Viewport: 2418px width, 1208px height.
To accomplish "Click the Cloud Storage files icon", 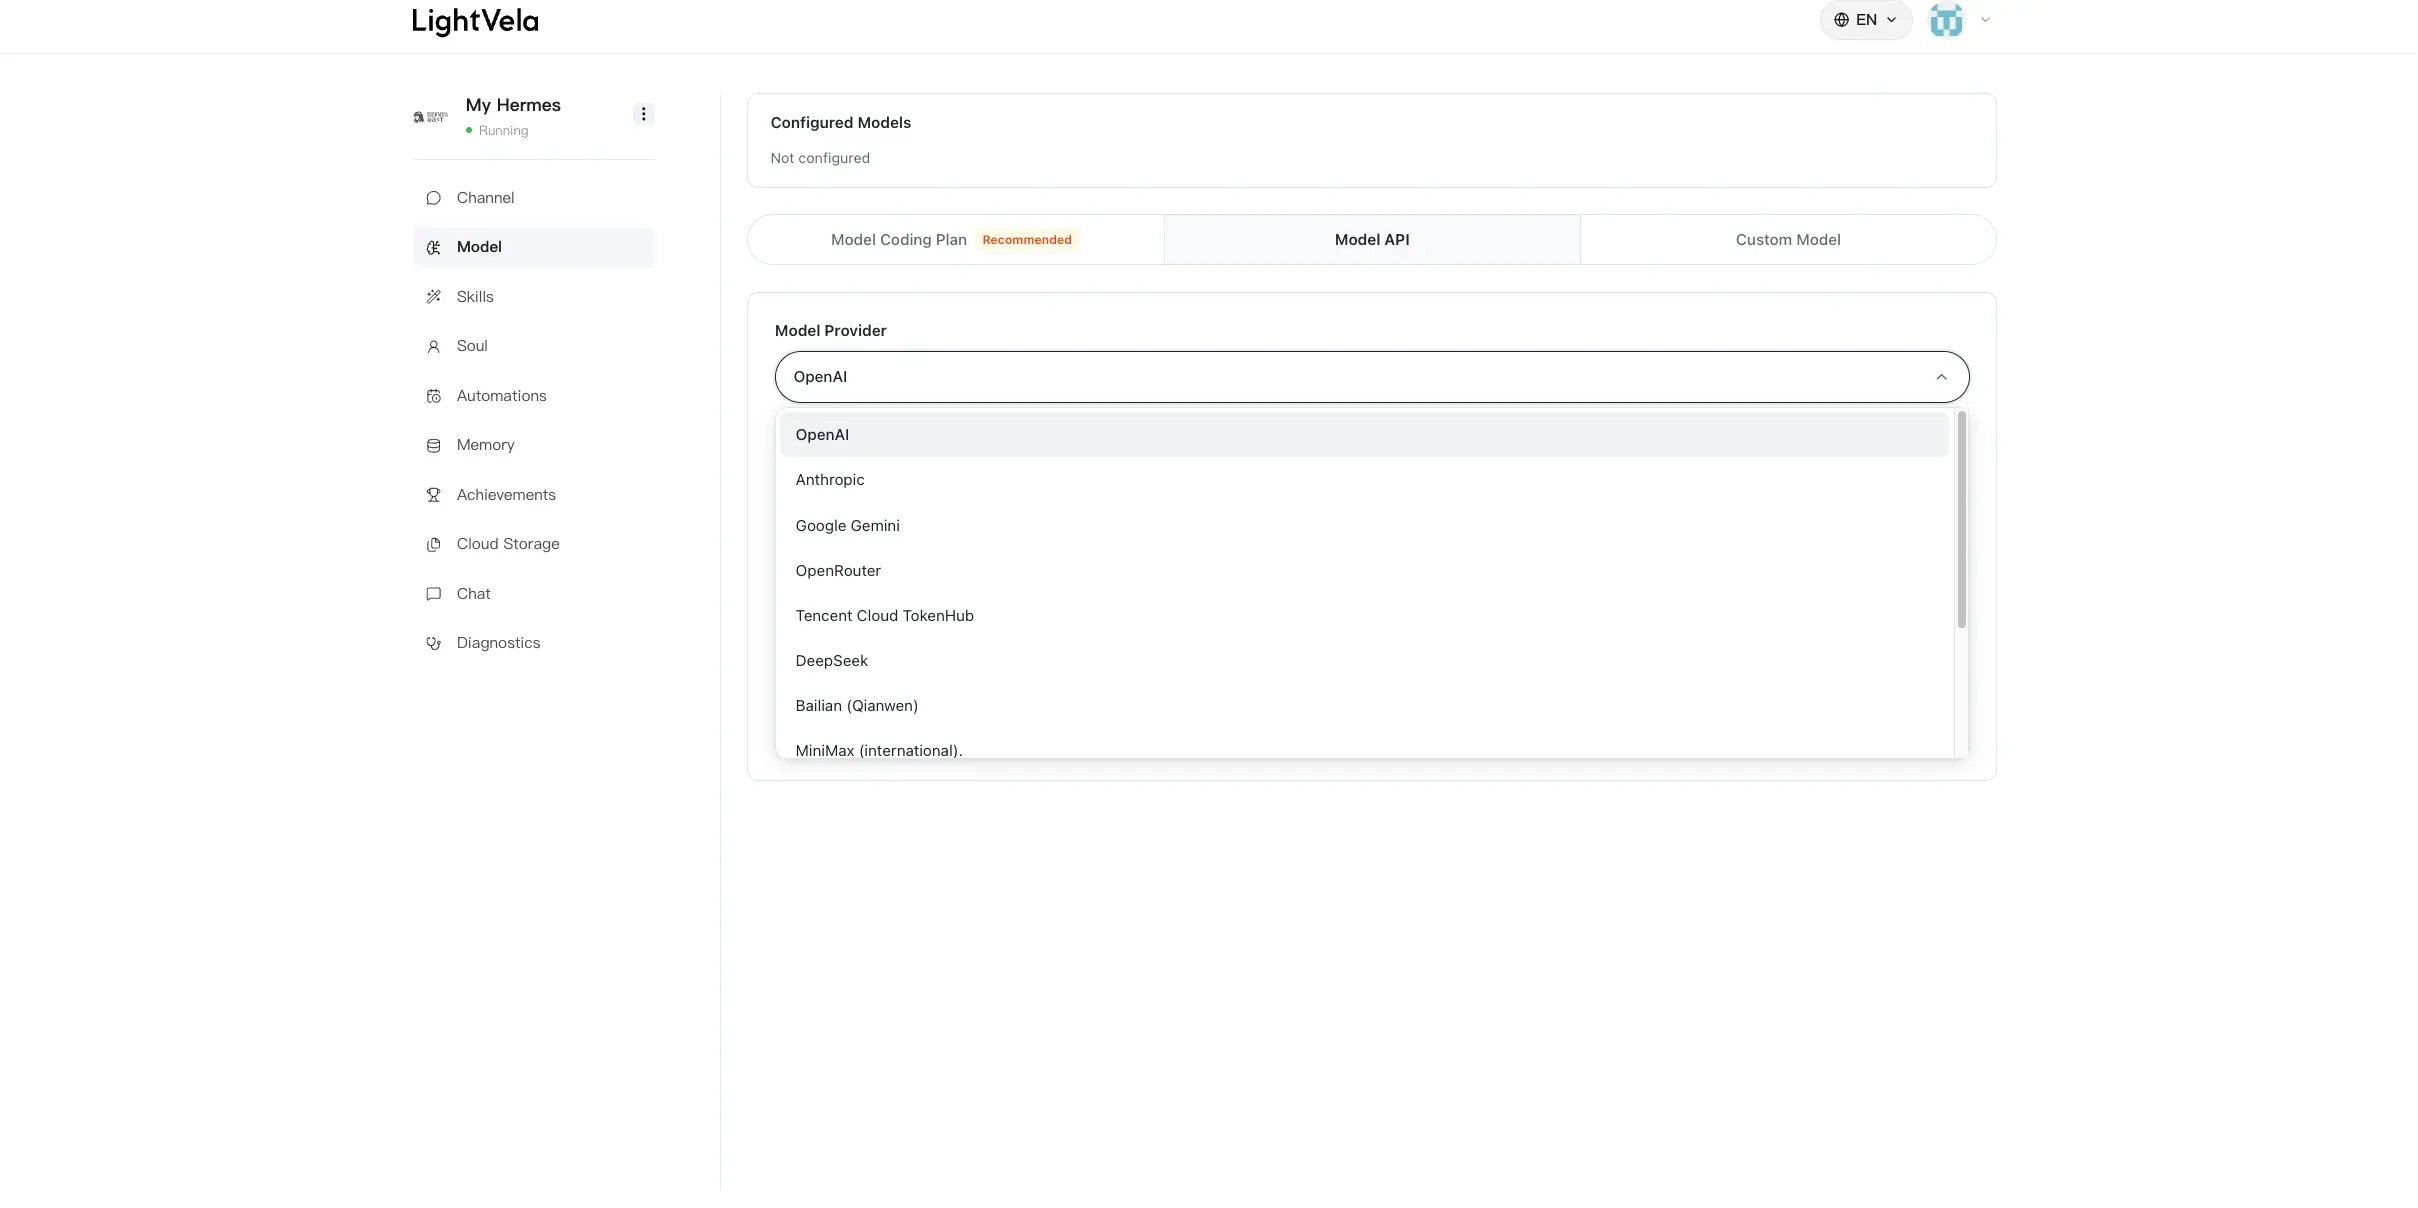I will click(x=433, y=544).
